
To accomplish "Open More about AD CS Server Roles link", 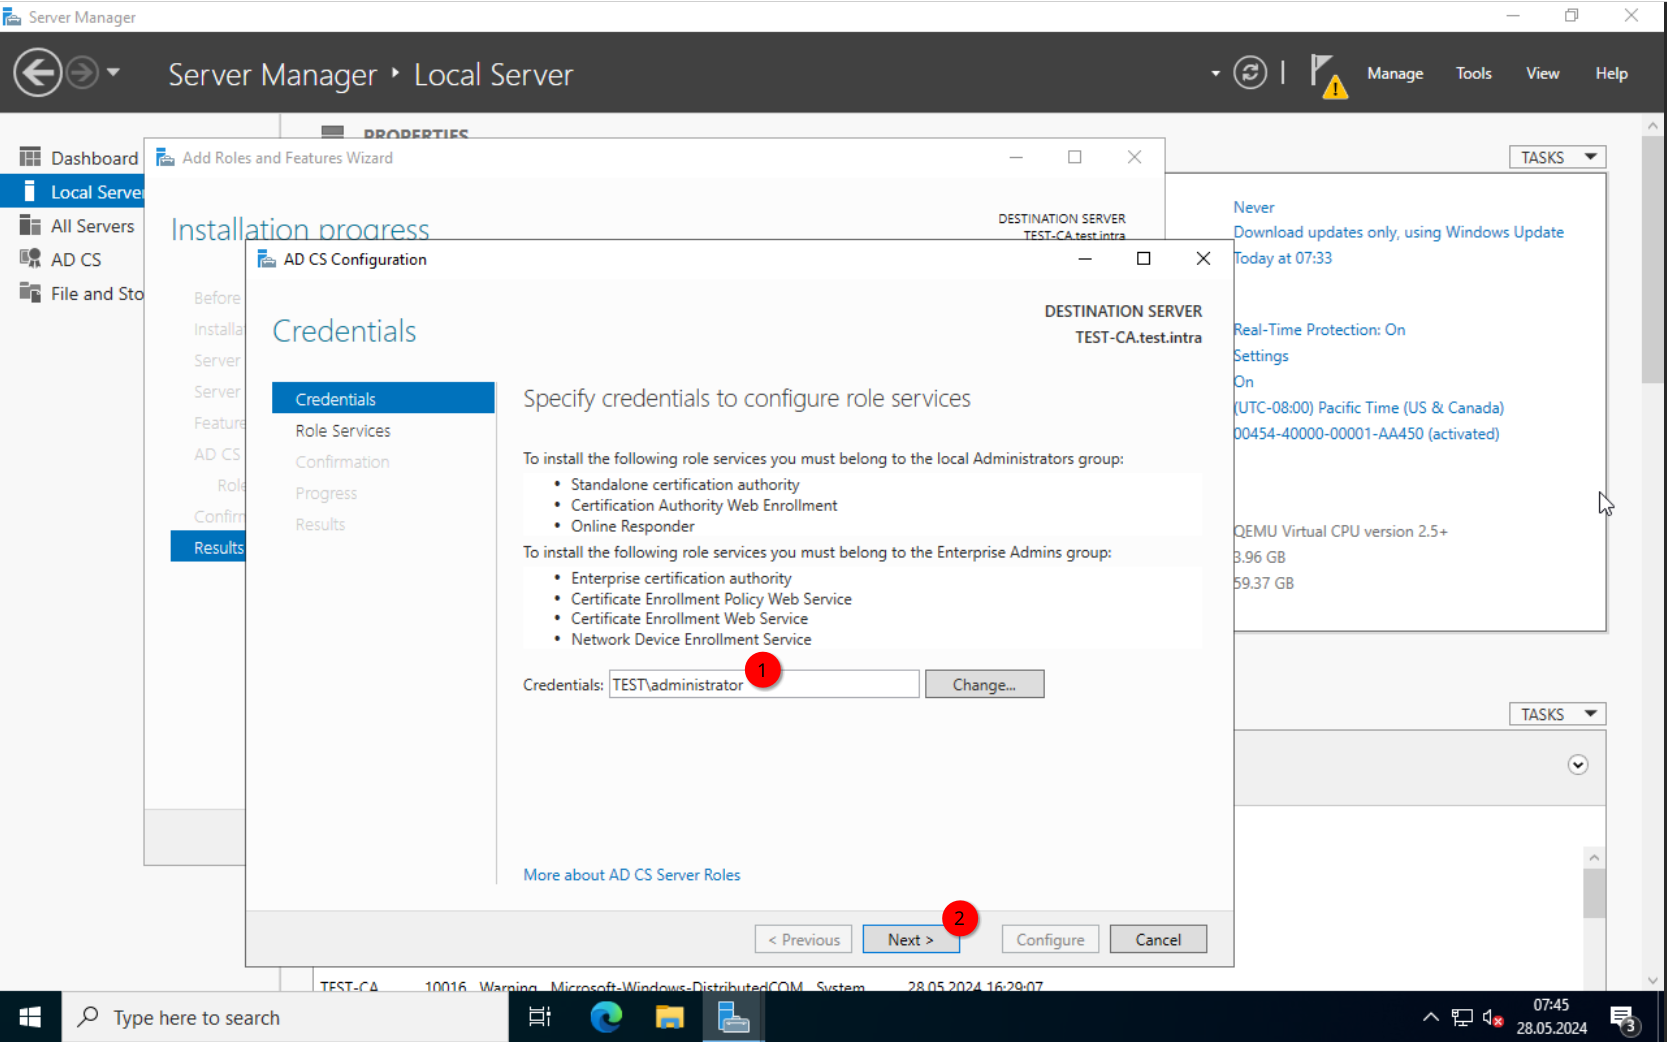I will point(632,875).
